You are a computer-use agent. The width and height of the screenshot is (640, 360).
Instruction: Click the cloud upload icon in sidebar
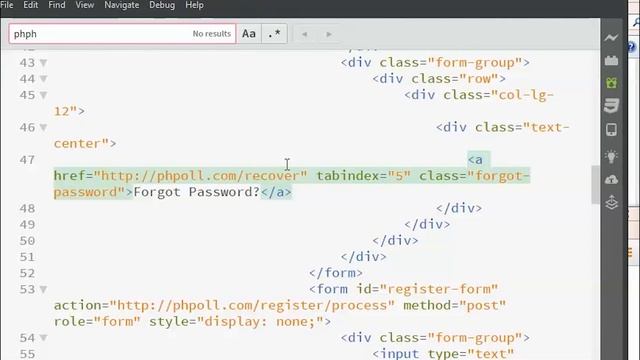[611, 180]
